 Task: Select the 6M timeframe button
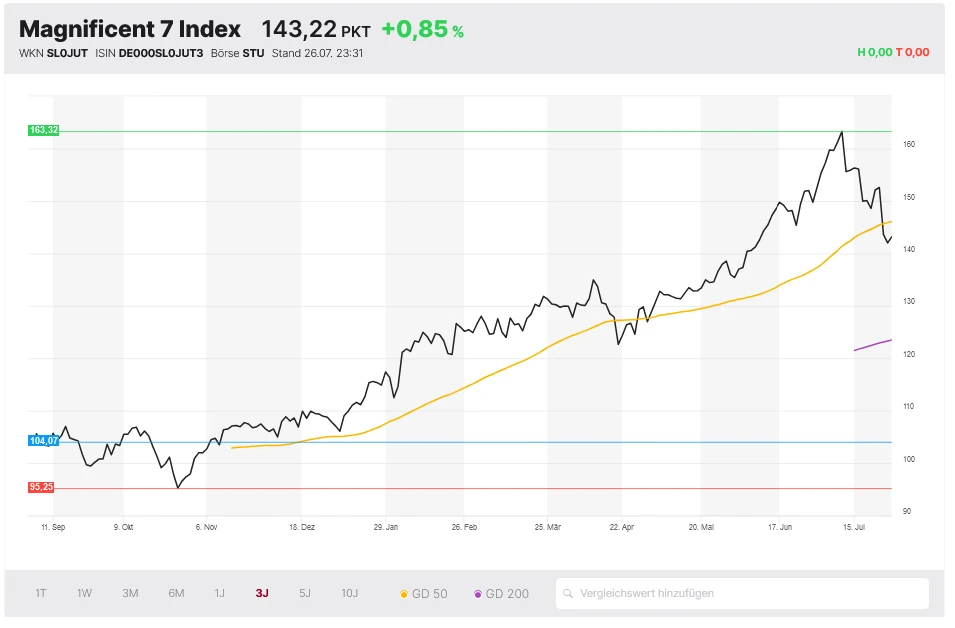tap(175, 592)
